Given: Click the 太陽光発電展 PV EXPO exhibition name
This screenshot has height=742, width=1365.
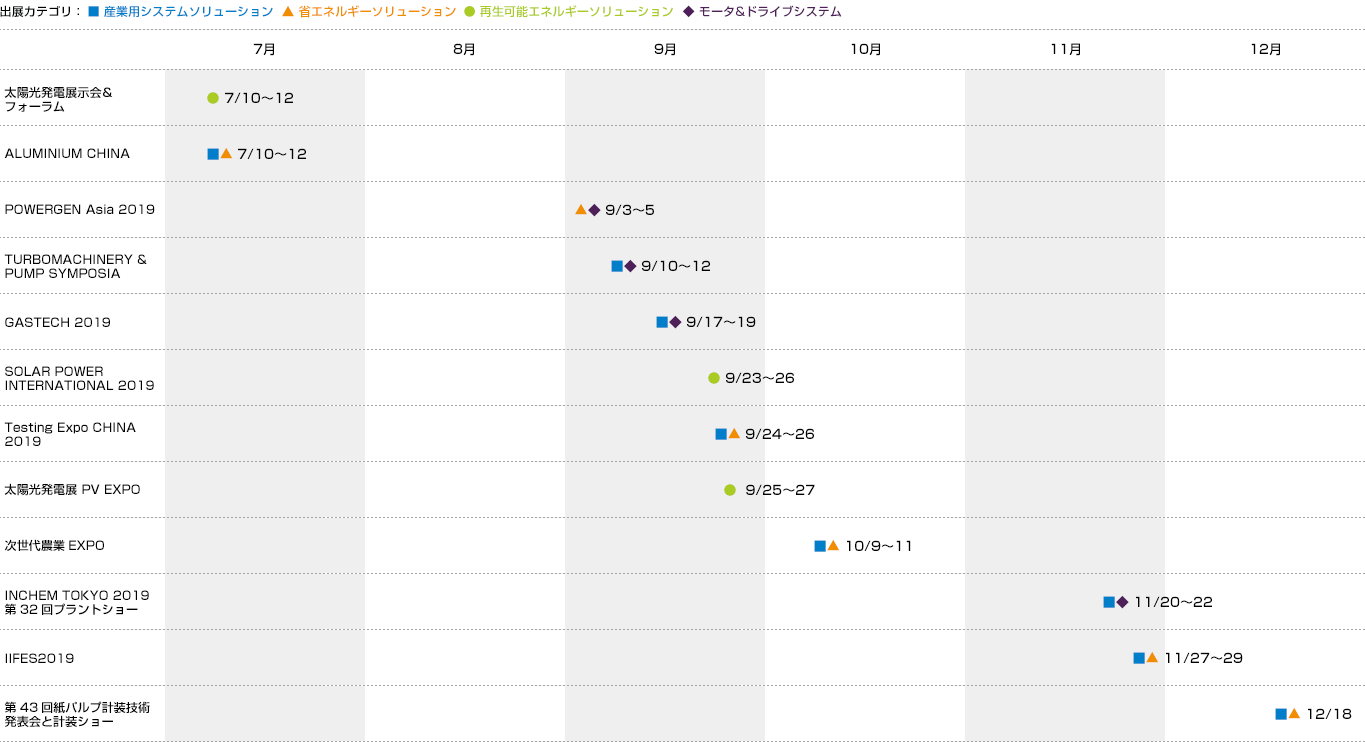Looking at the screenshot, I should tap(72, 490).
